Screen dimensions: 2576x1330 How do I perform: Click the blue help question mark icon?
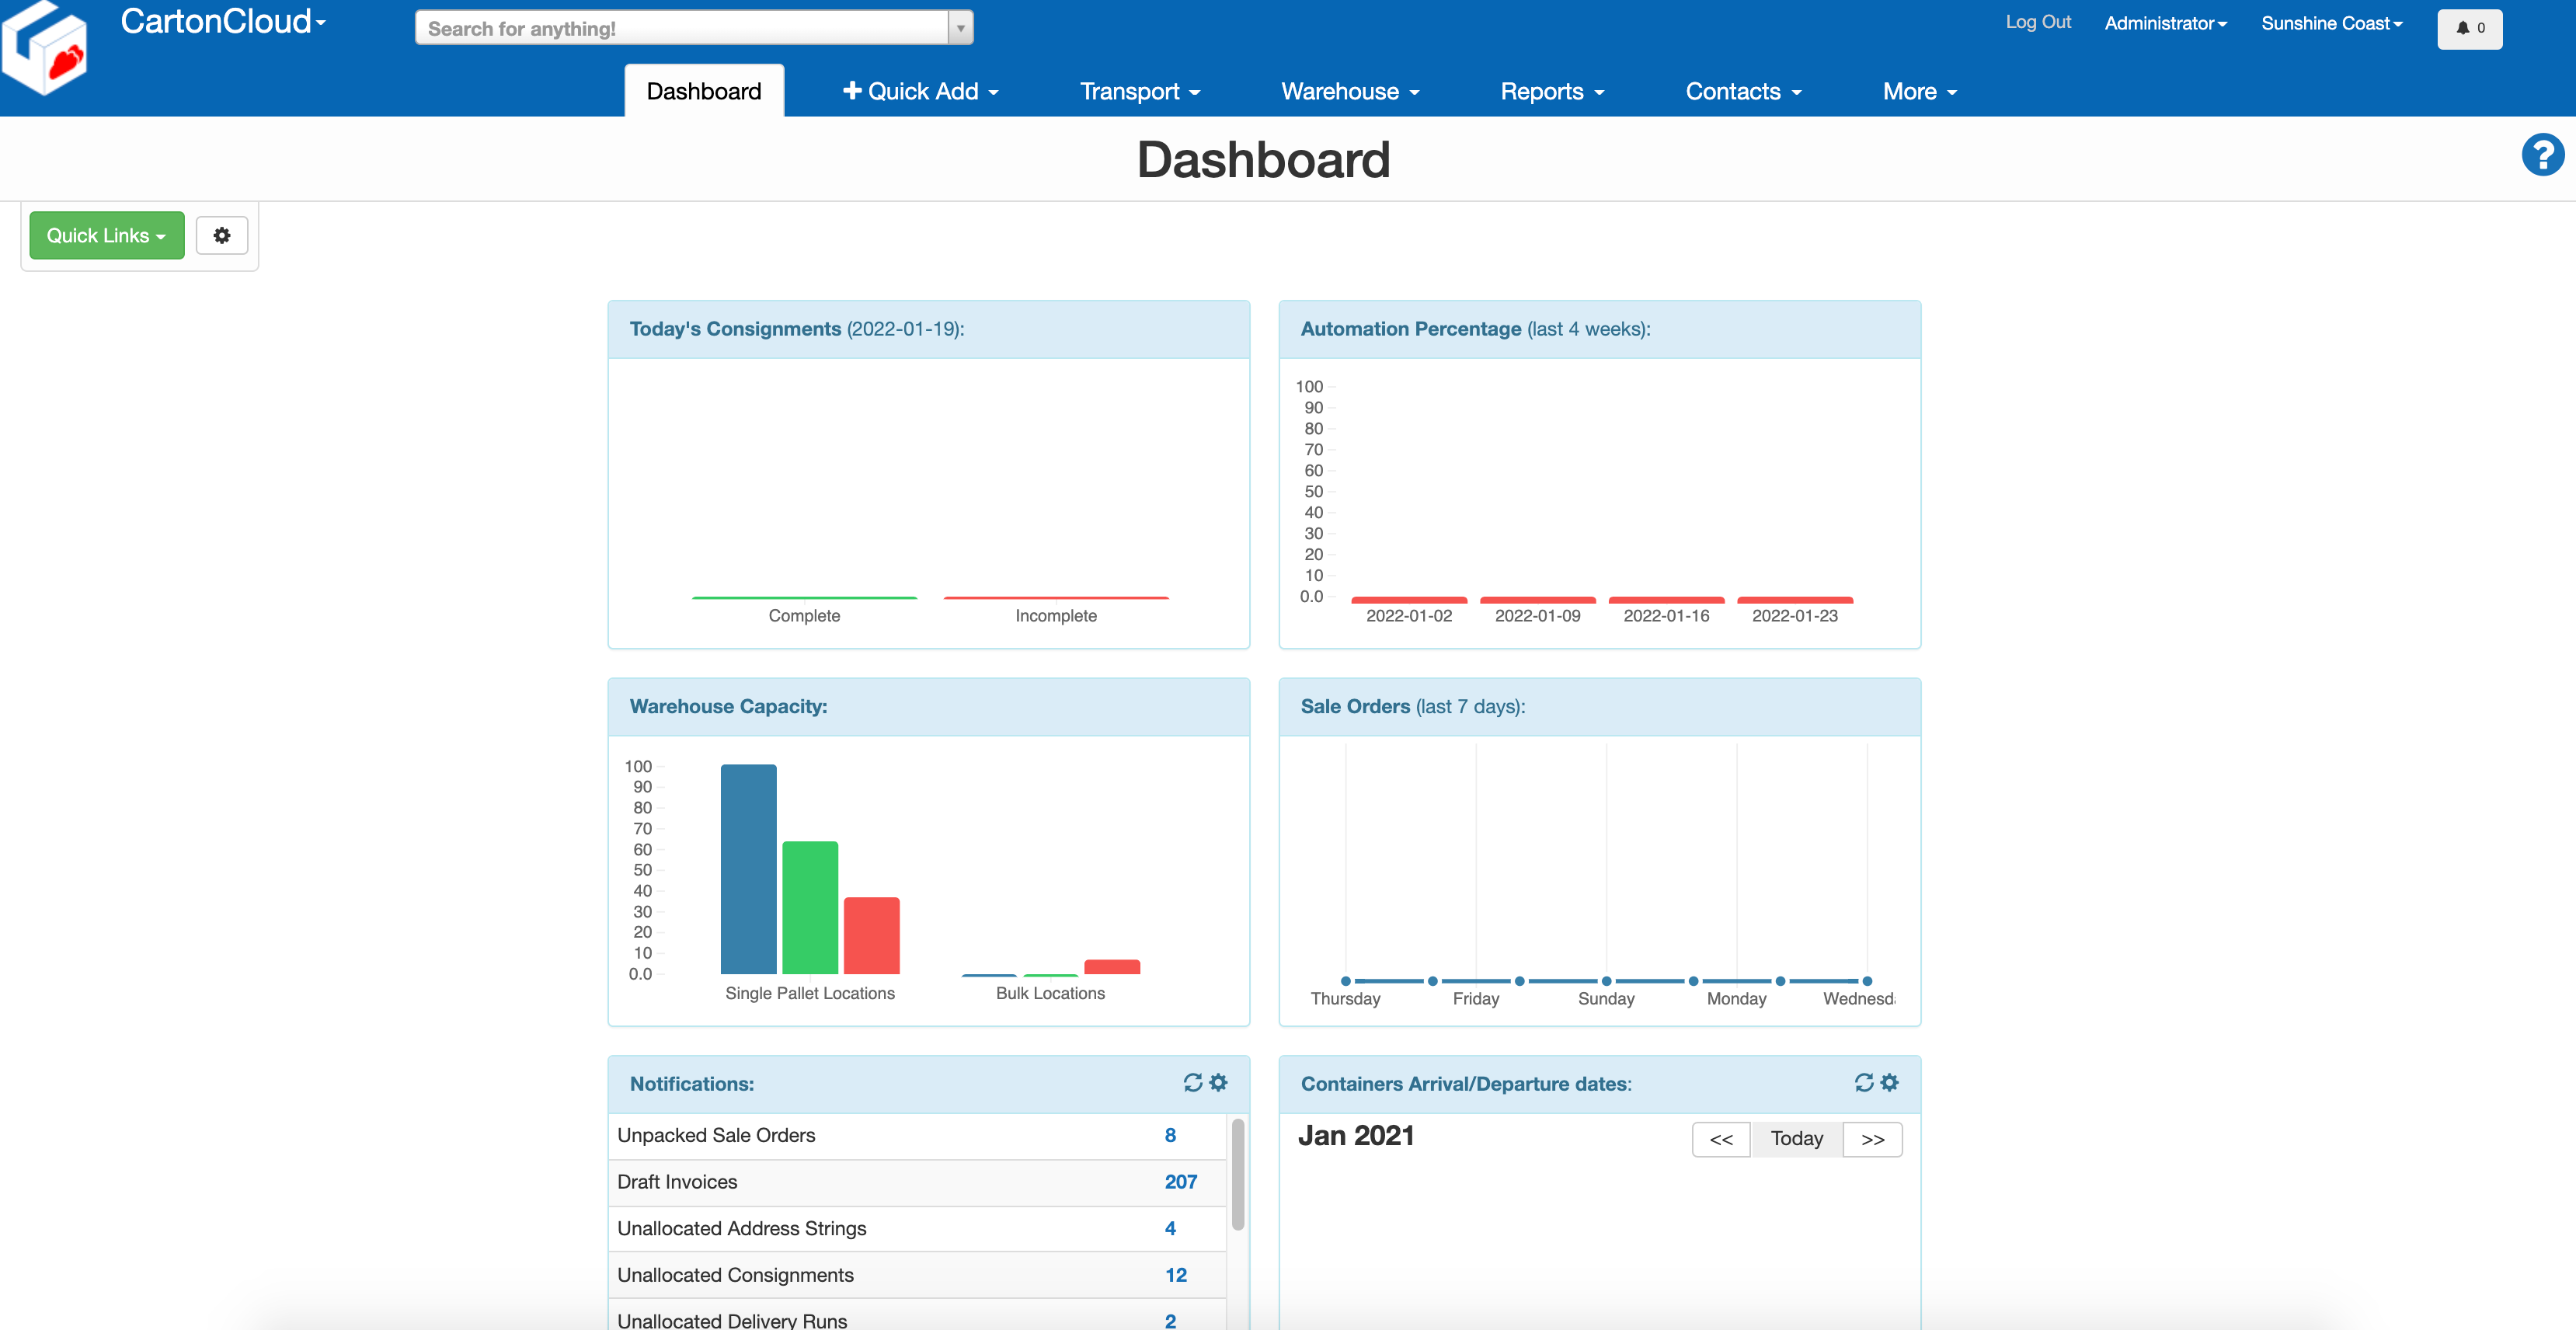2543,154
